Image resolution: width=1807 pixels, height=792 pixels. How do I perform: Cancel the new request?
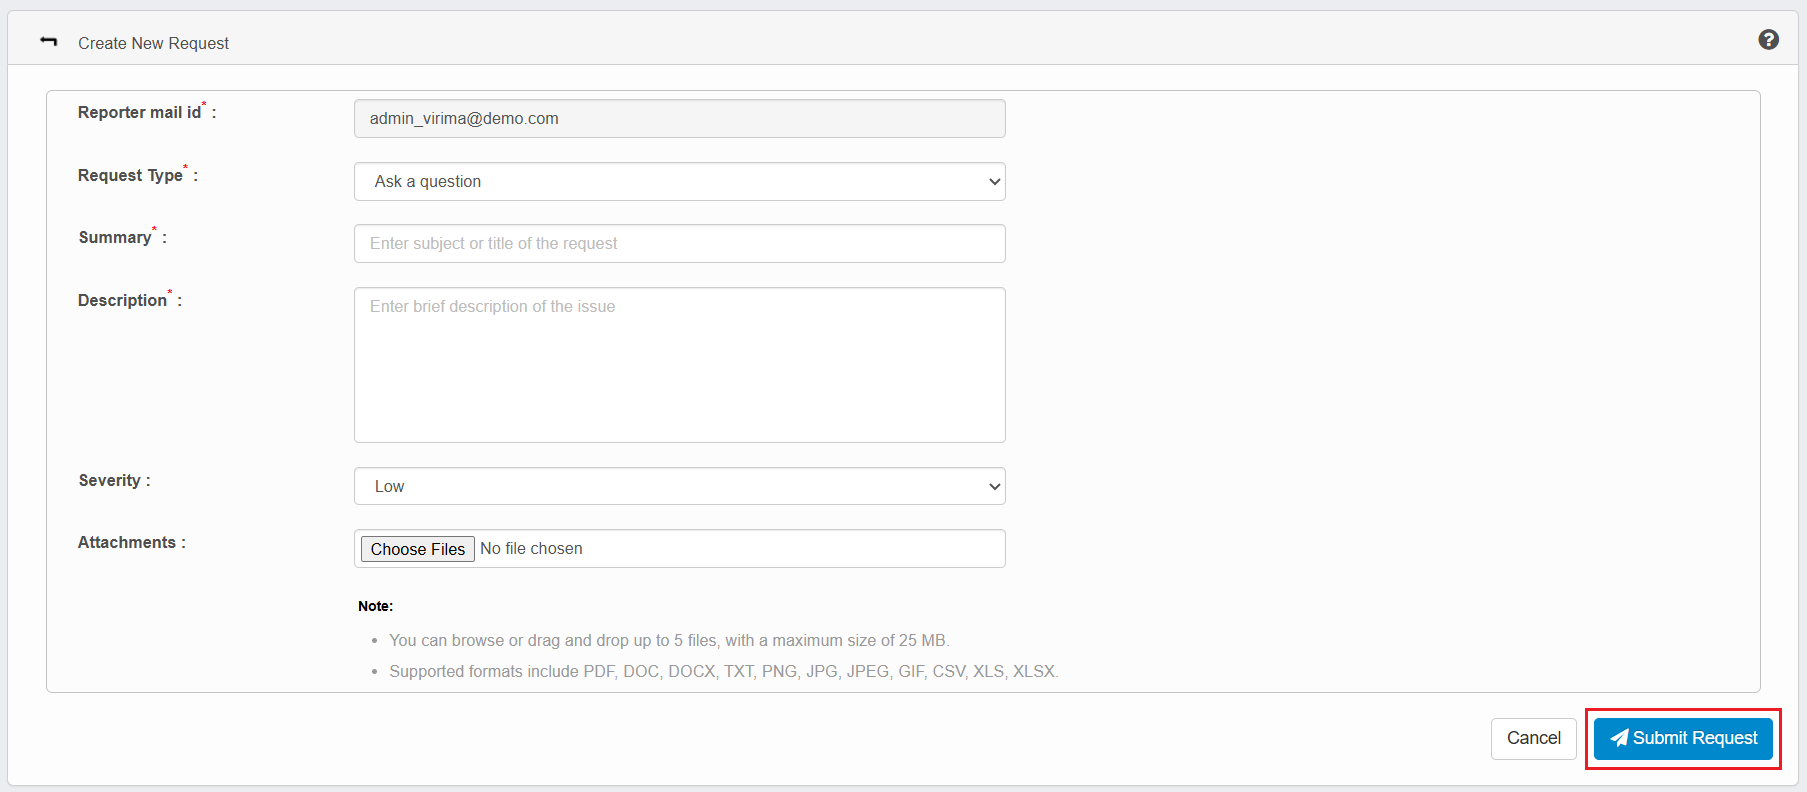pyautogui.click(x=1533, y=738)
